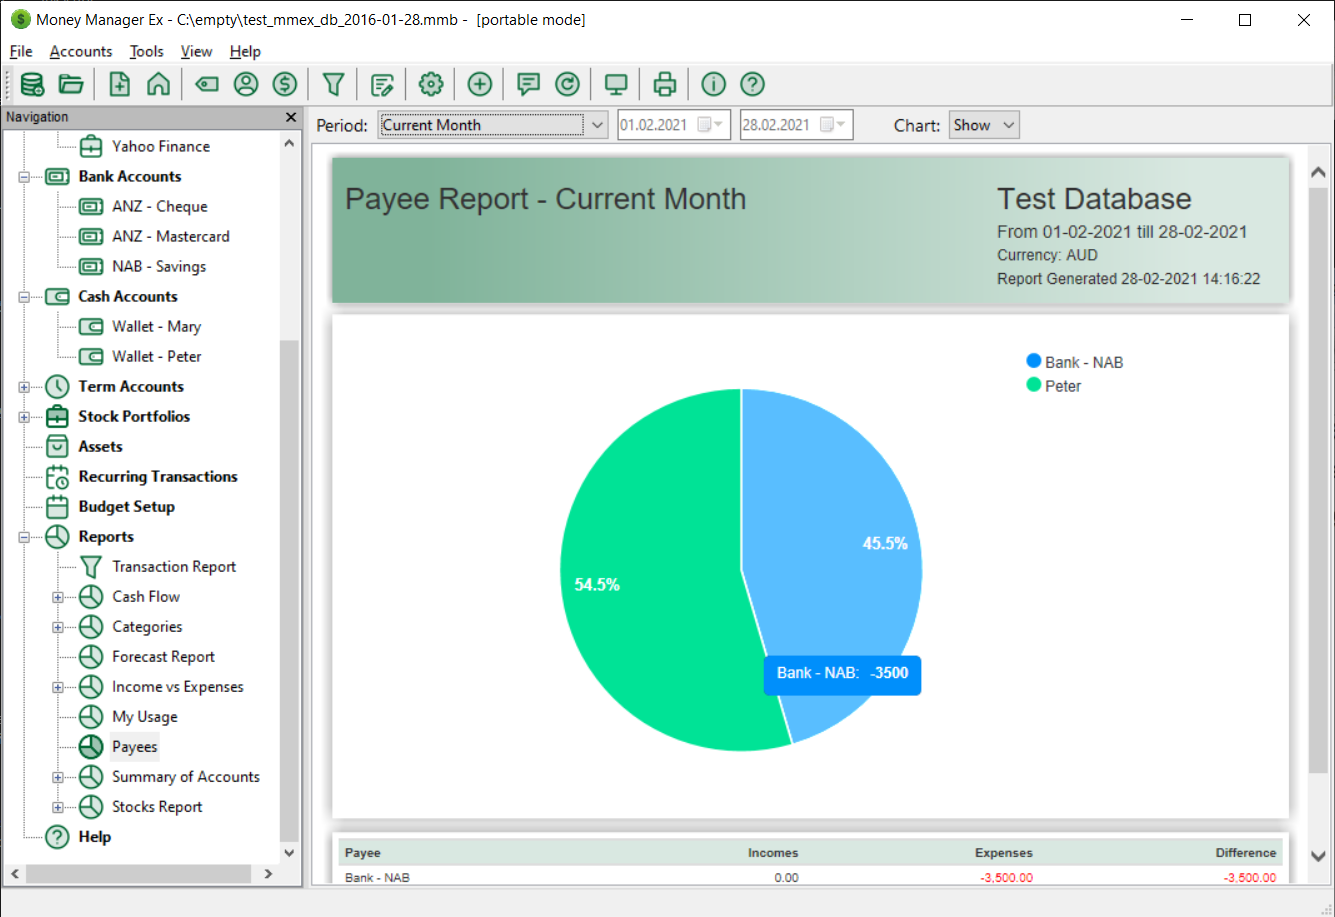Screen dimensions: 1335x917
Task: Open the Accounts menu
Action: click(81, 51)
